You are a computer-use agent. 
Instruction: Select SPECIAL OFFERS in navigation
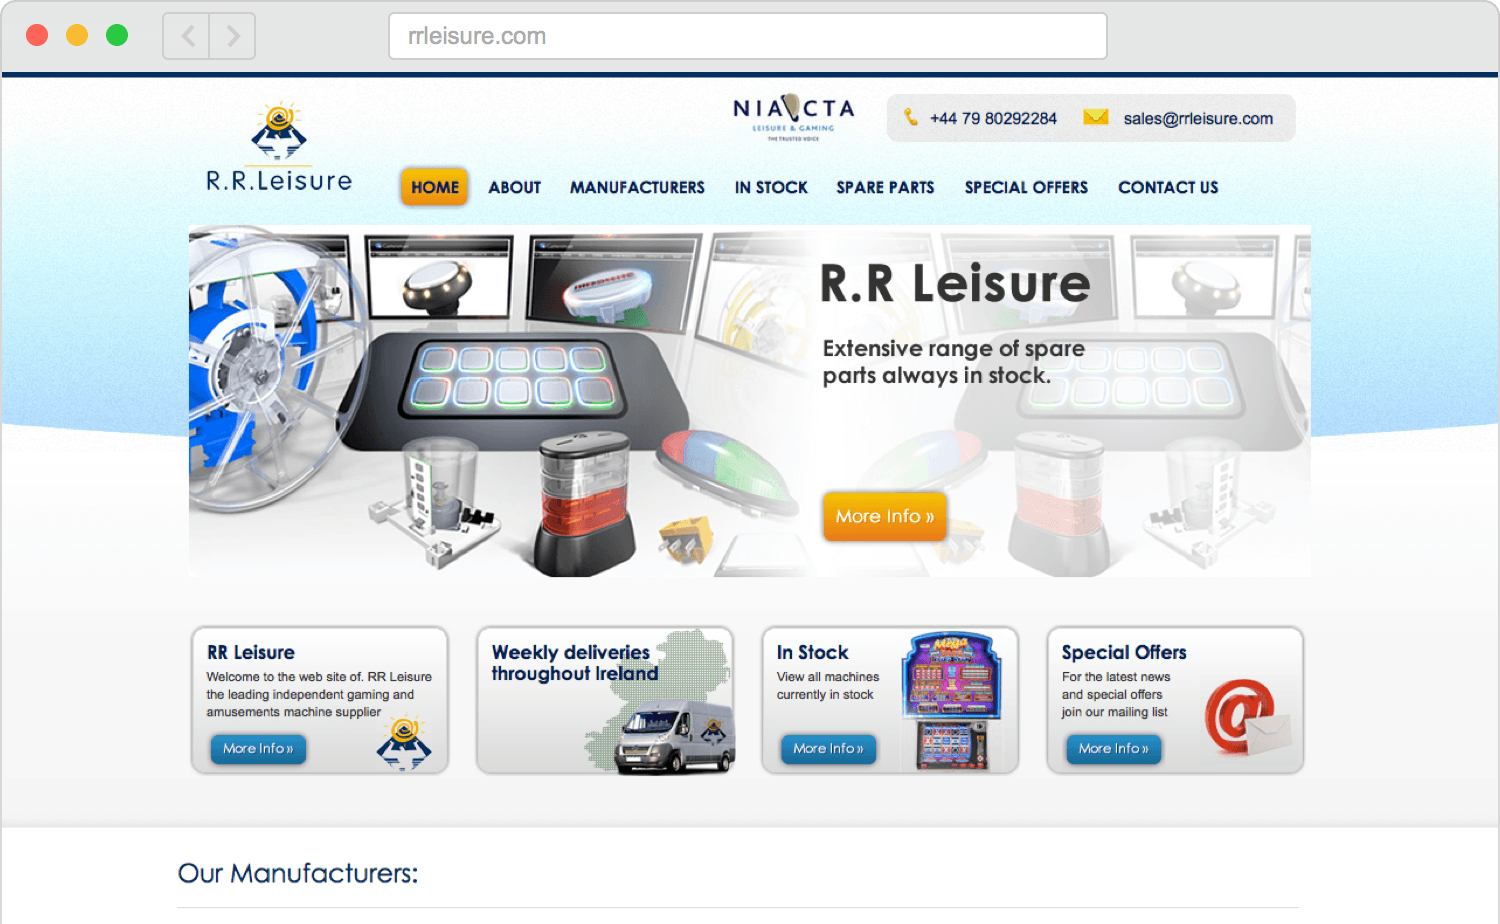[1026, 187]
